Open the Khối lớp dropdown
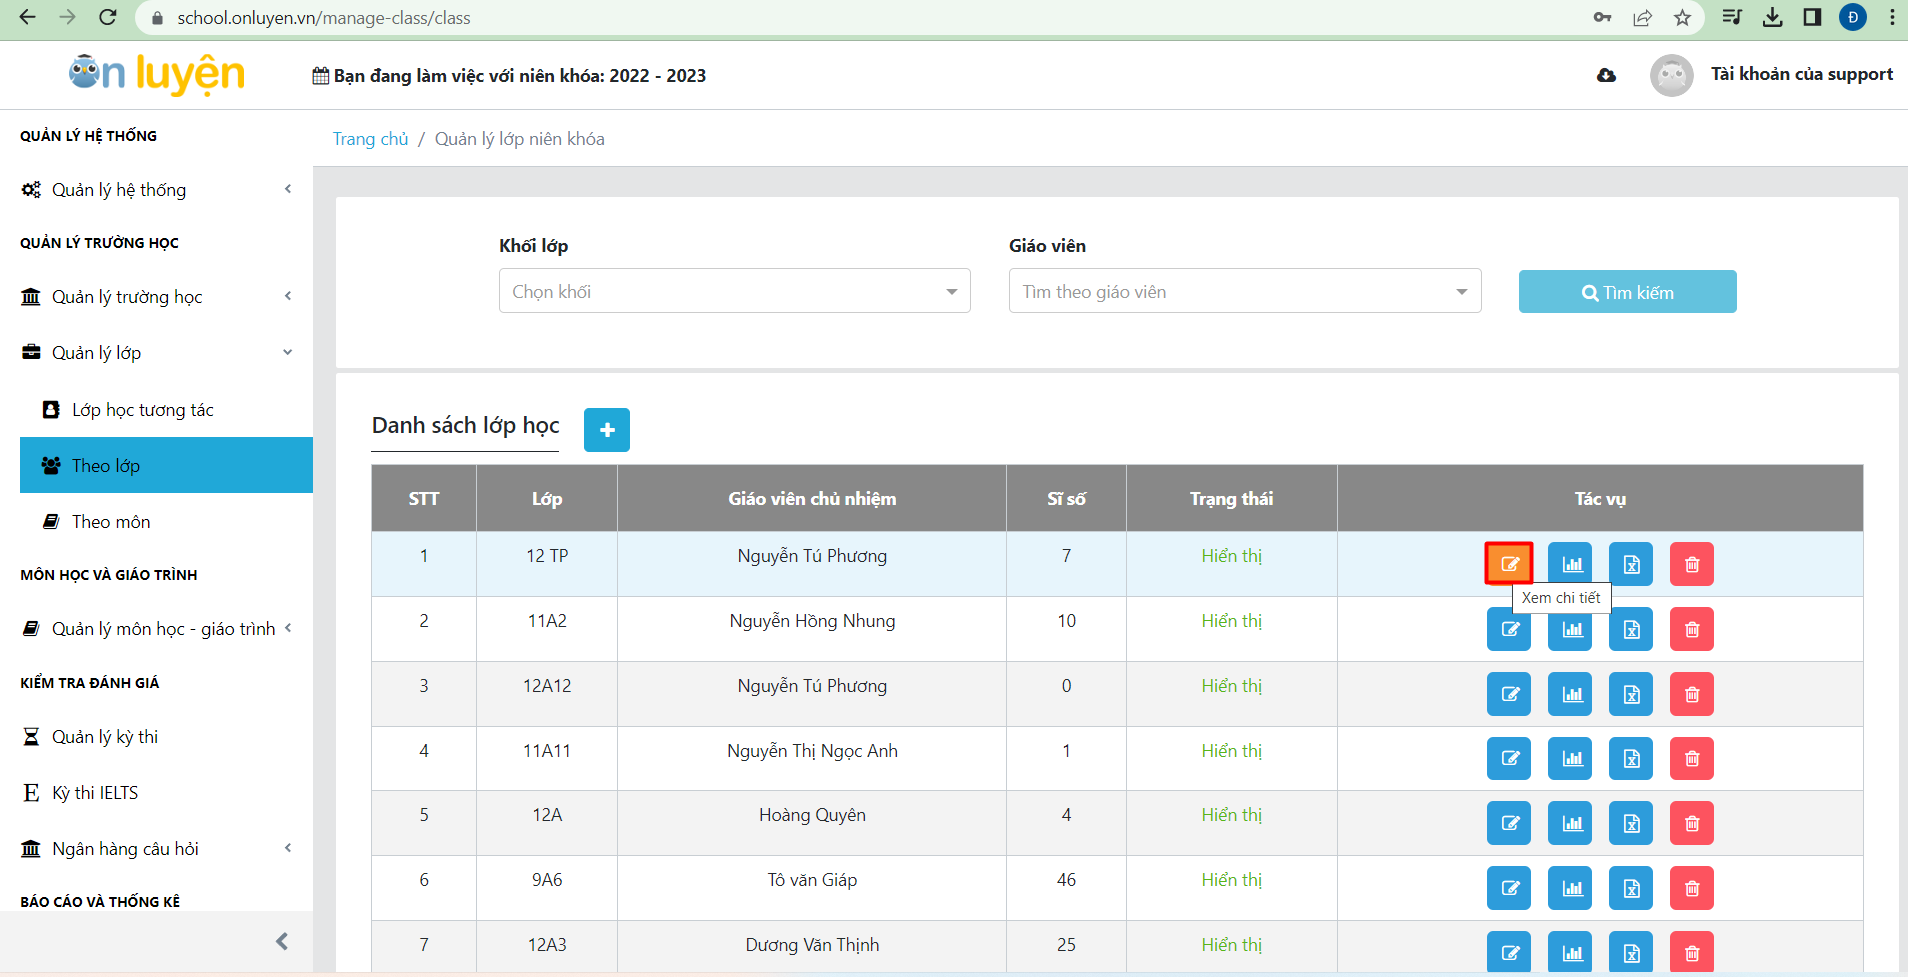1908x977 pixels. [734, 291]
